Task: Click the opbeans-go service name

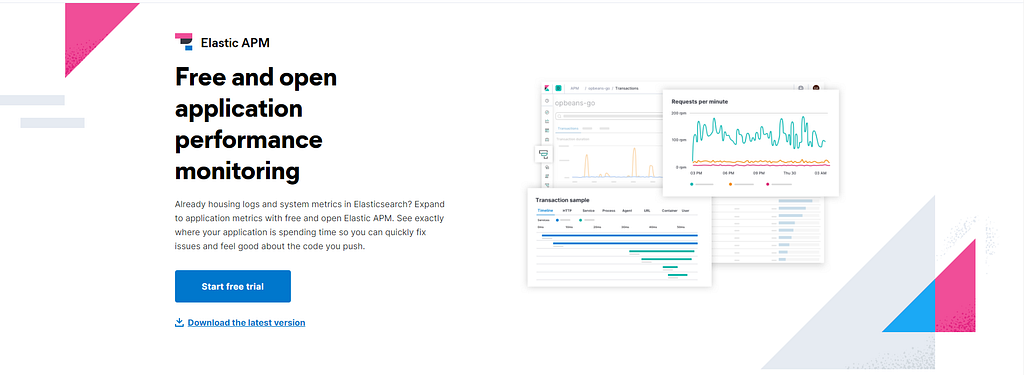Action: [x=575, y=103]
